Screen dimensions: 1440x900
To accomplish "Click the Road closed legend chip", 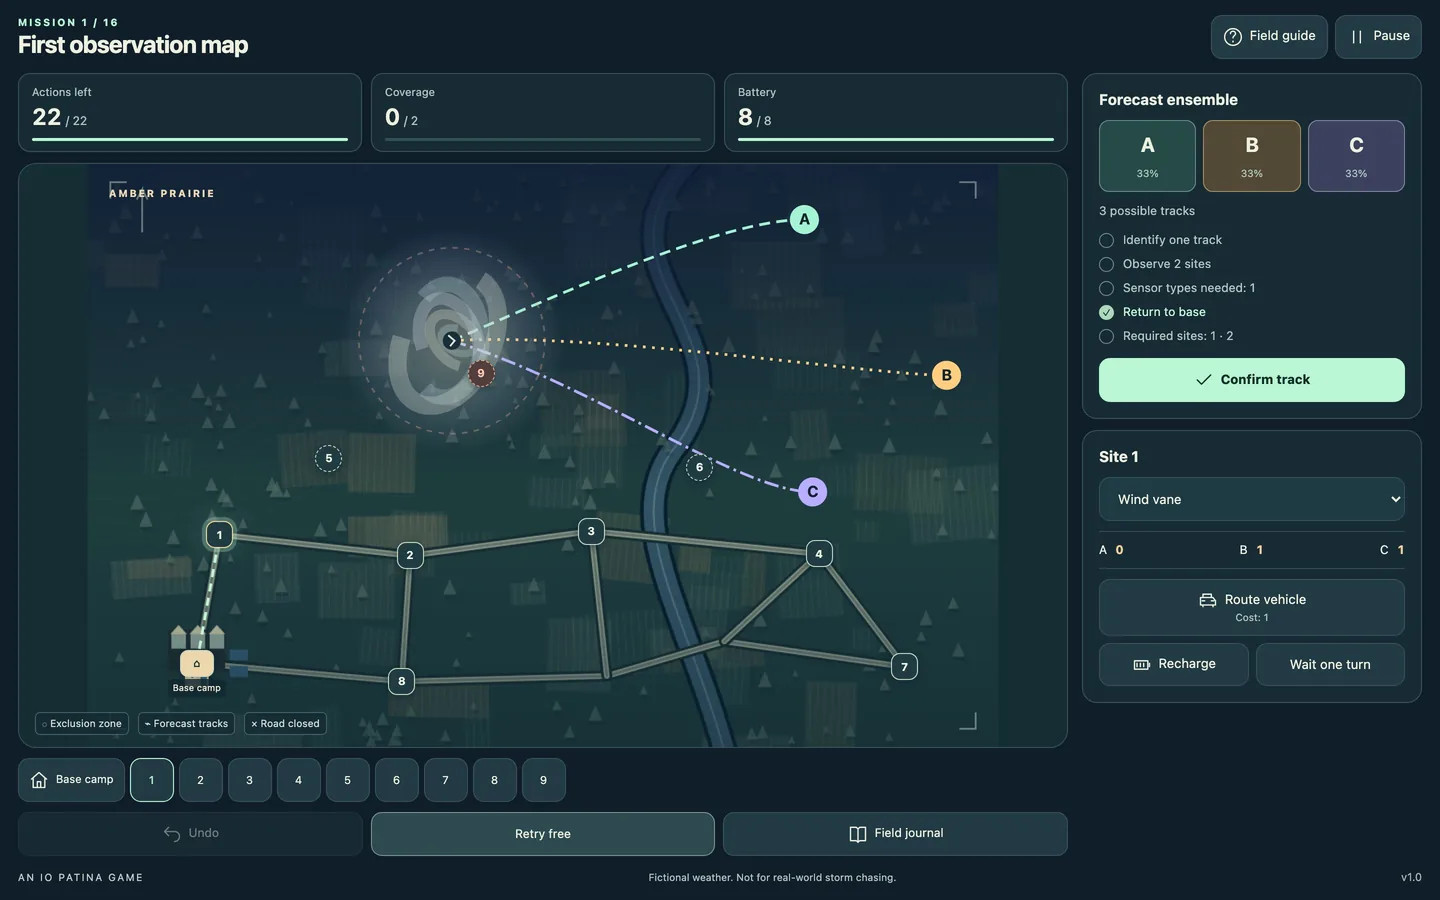I will 285,723.
